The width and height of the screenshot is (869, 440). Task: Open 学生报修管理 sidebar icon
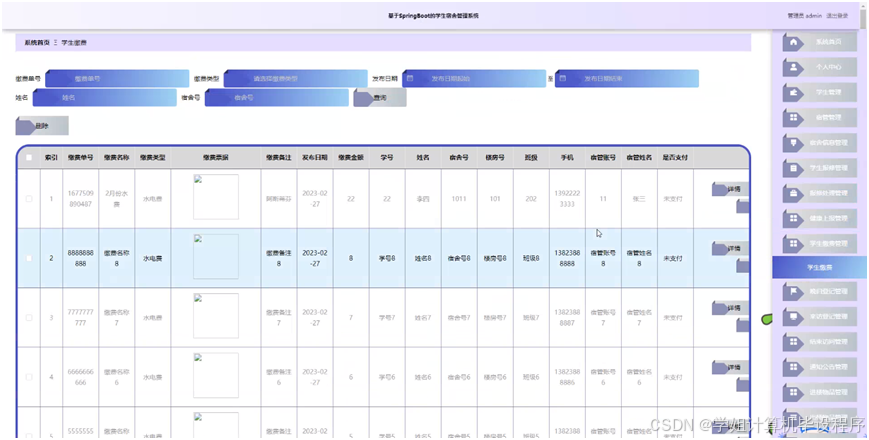click(794, 168)
